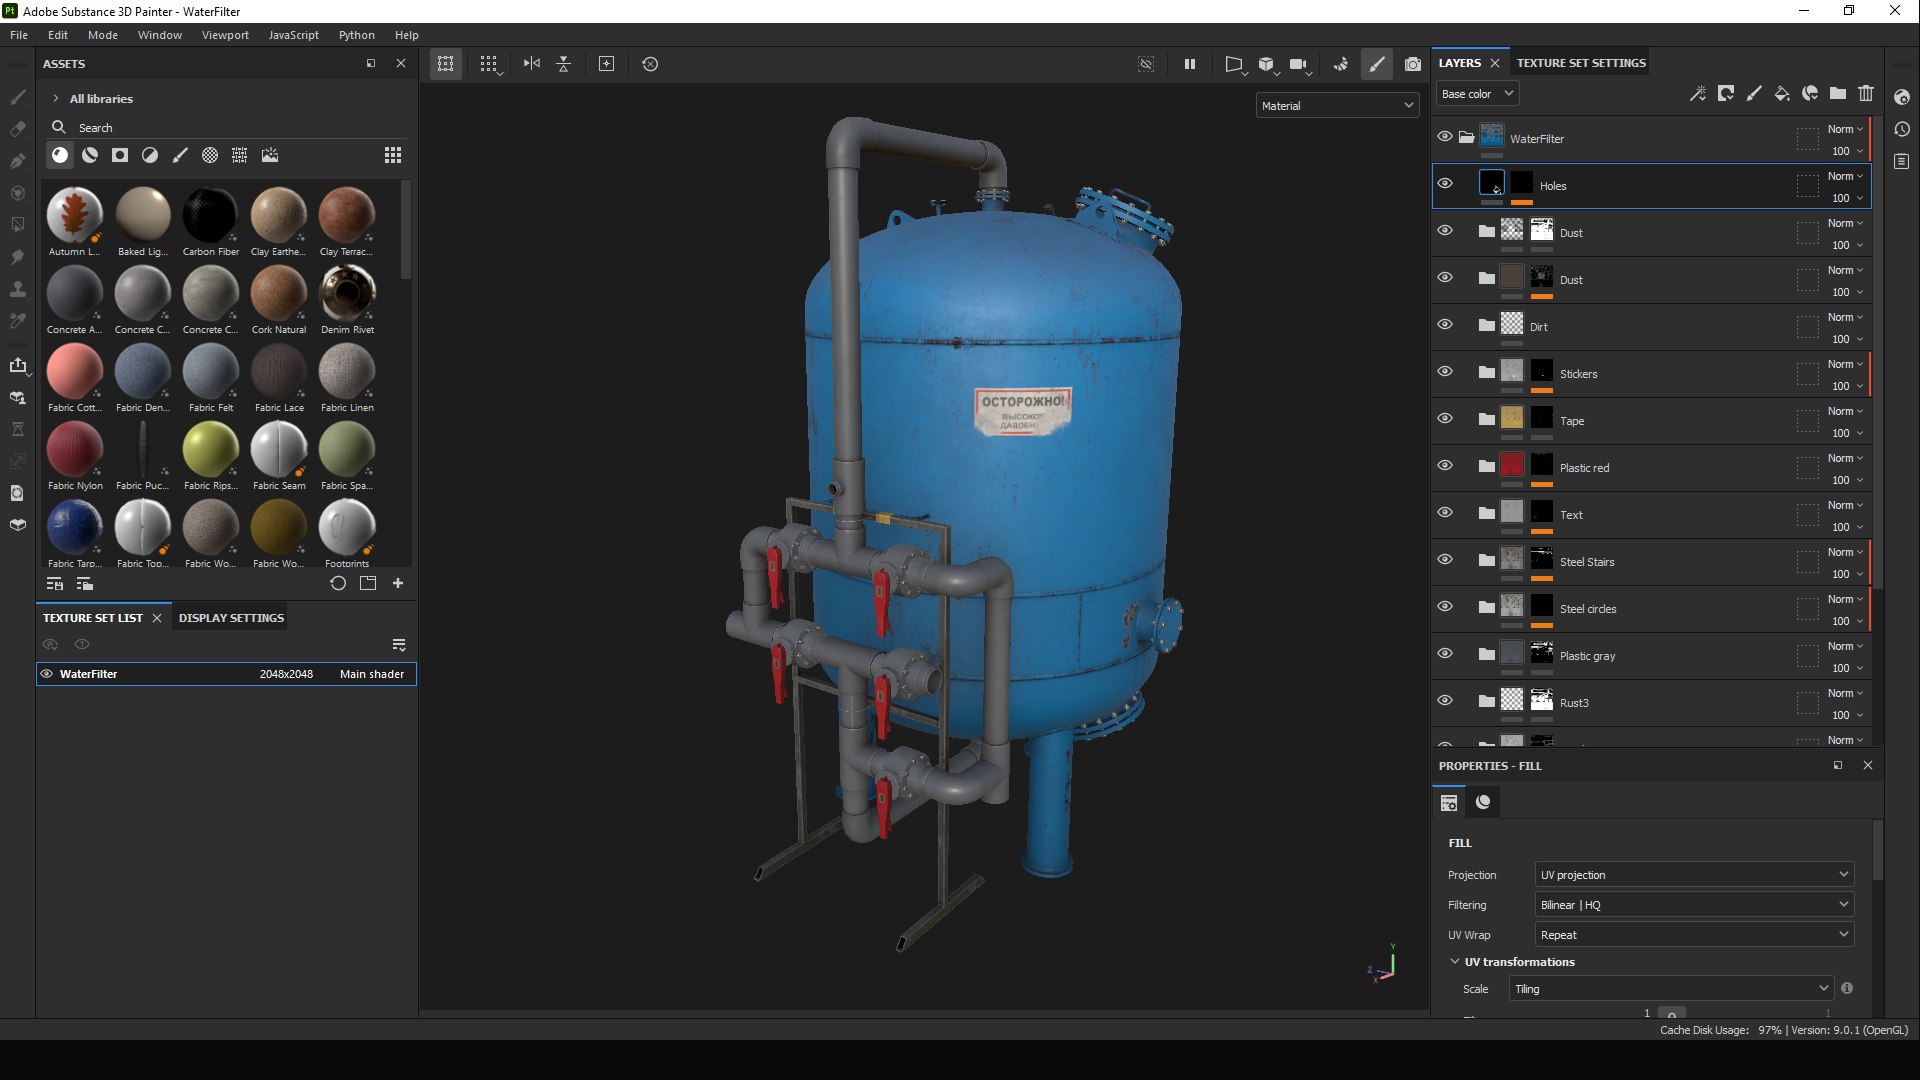
Task: Add a fill layer icon in Layers panel
Action: click(1782, 93)
